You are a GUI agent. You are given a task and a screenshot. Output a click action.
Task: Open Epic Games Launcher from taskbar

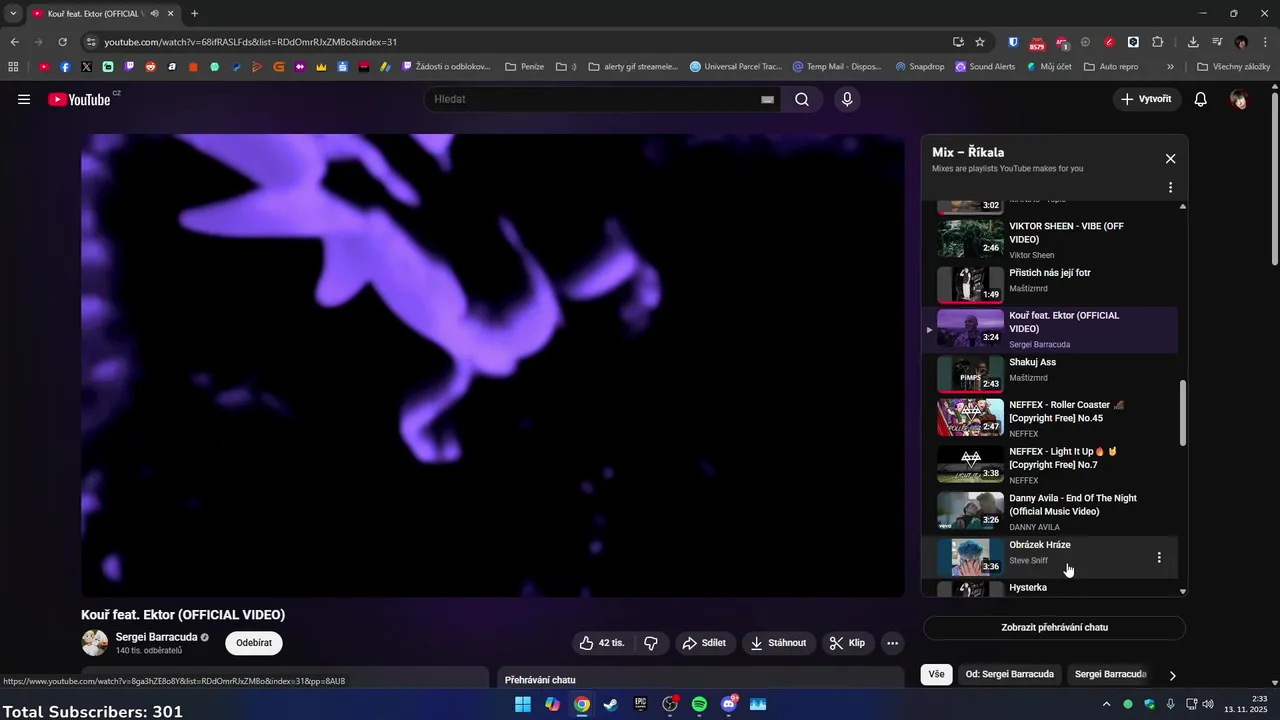point(640,704)
